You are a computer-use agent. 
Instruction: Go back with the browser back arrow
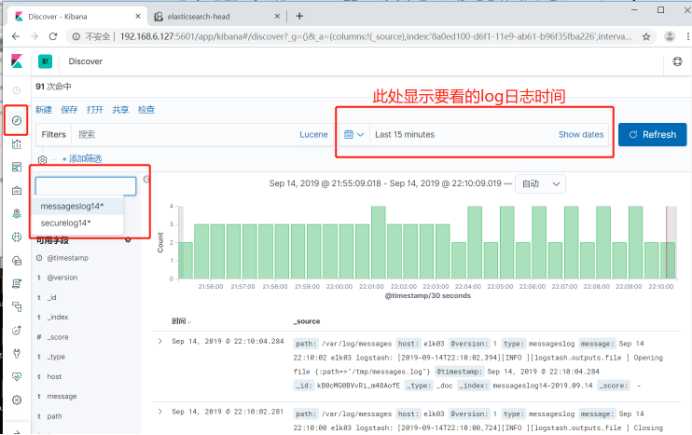pyautogui.click(x=16, y=37)
